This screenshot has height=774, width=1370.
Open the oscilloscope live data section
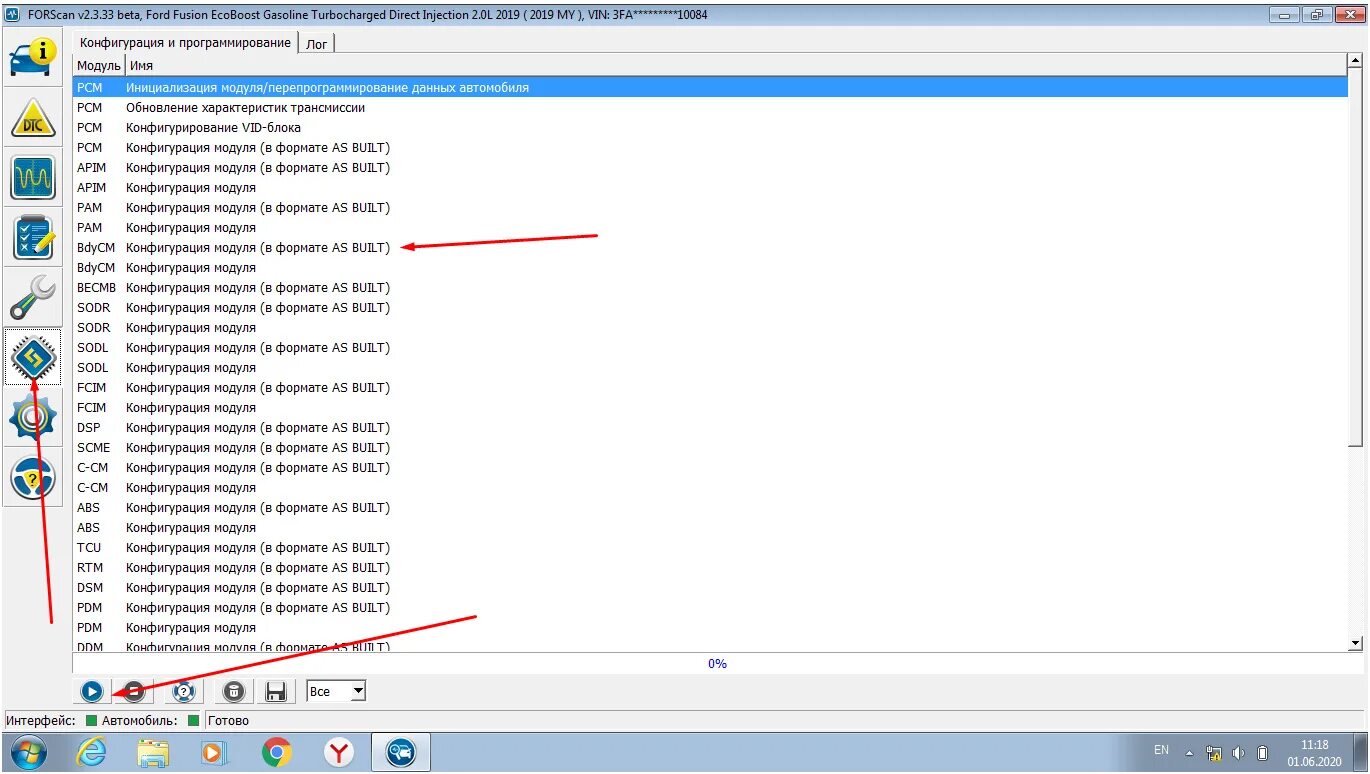33,177
